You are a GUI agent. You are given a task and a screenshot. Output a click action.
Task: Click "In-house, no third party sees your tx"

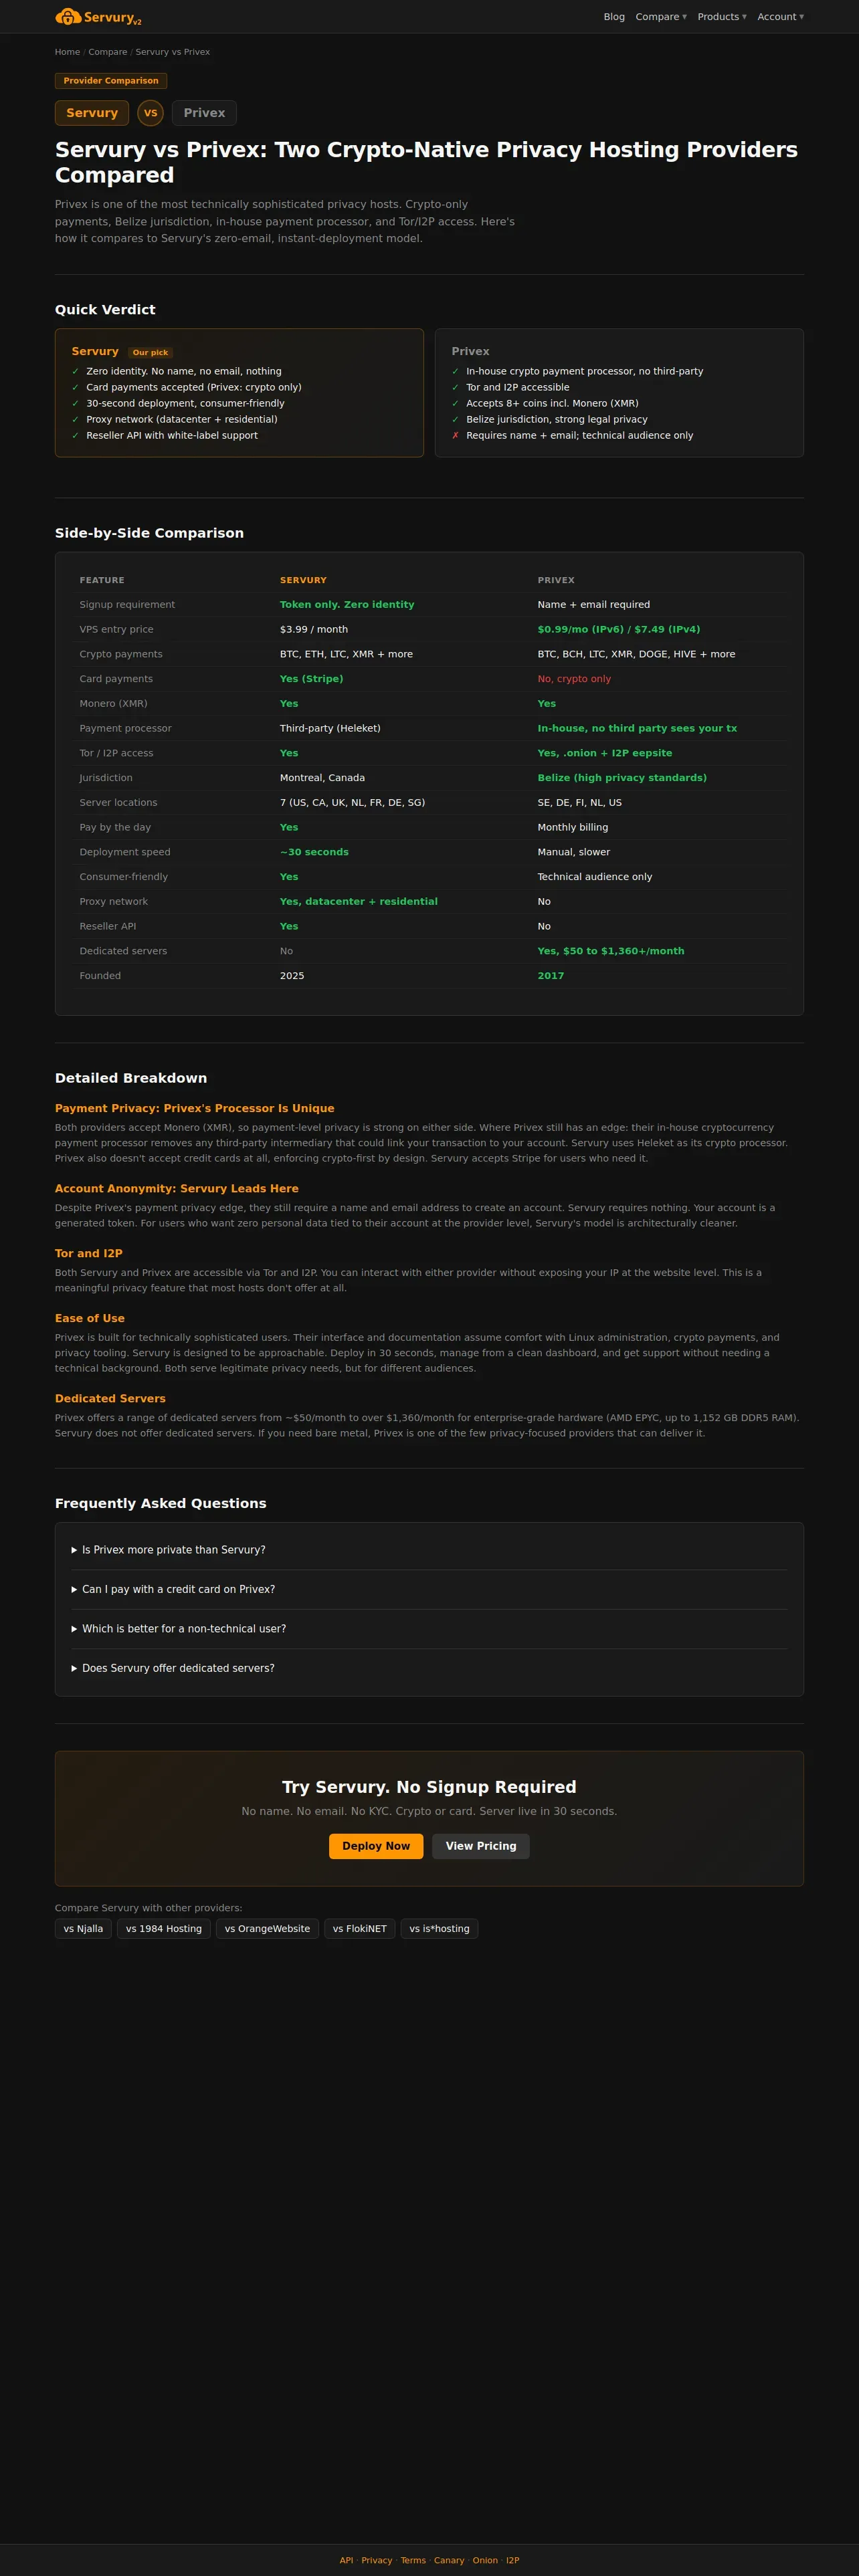coord(637,729)
